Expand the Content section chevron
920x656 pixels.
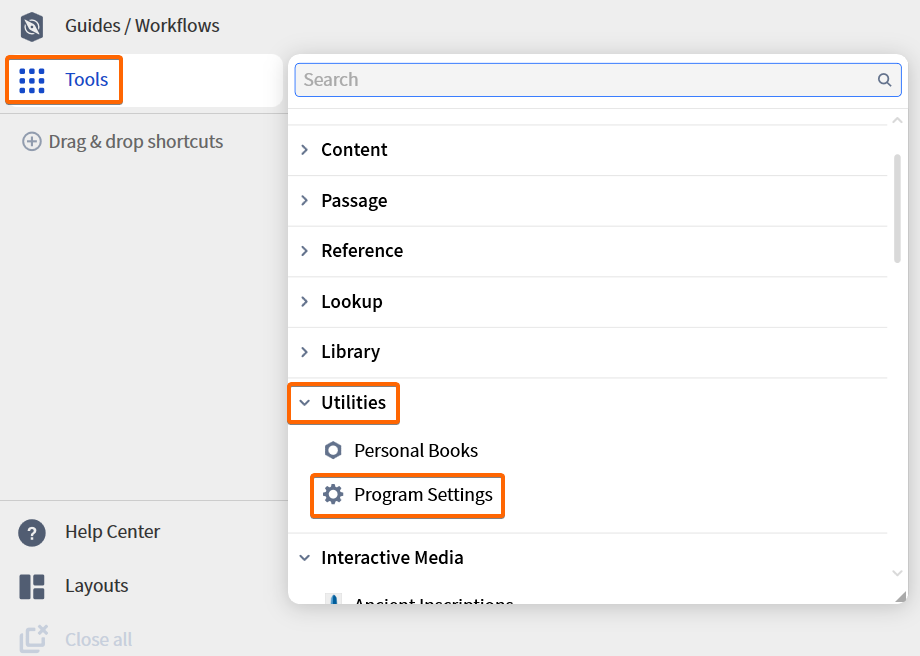[305, 150]
